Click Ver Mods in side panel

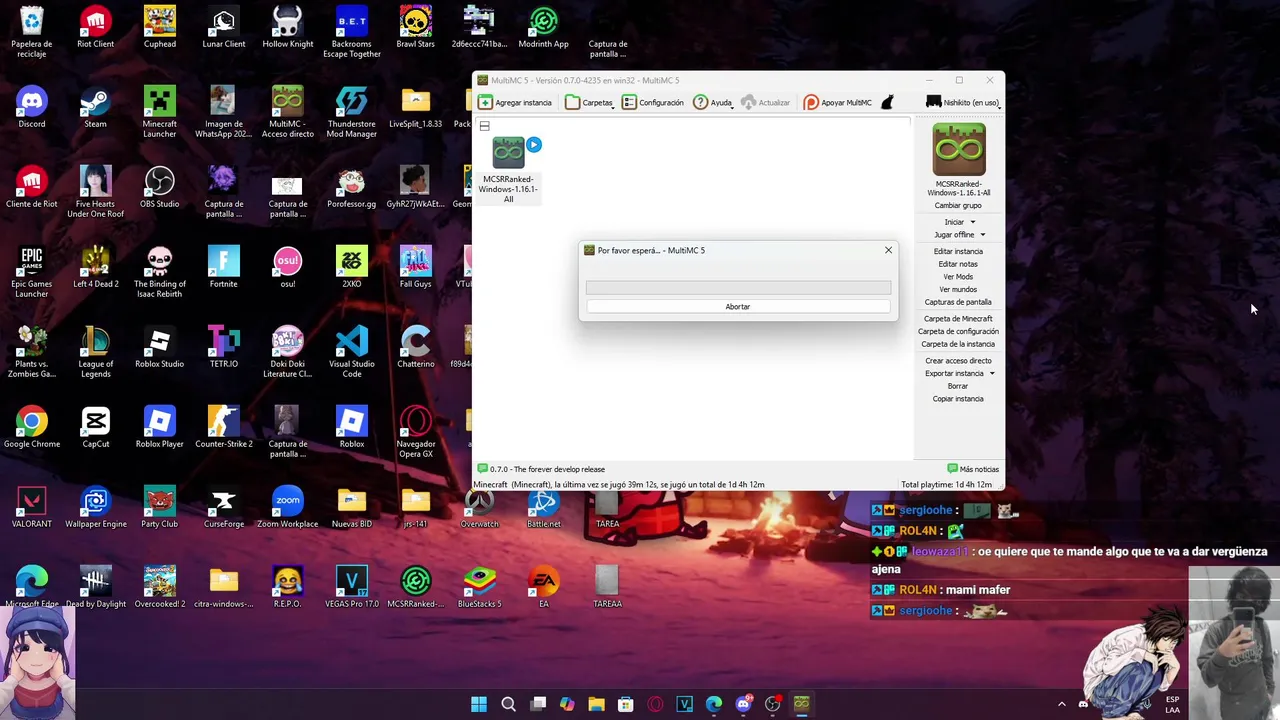coord(958,277)
